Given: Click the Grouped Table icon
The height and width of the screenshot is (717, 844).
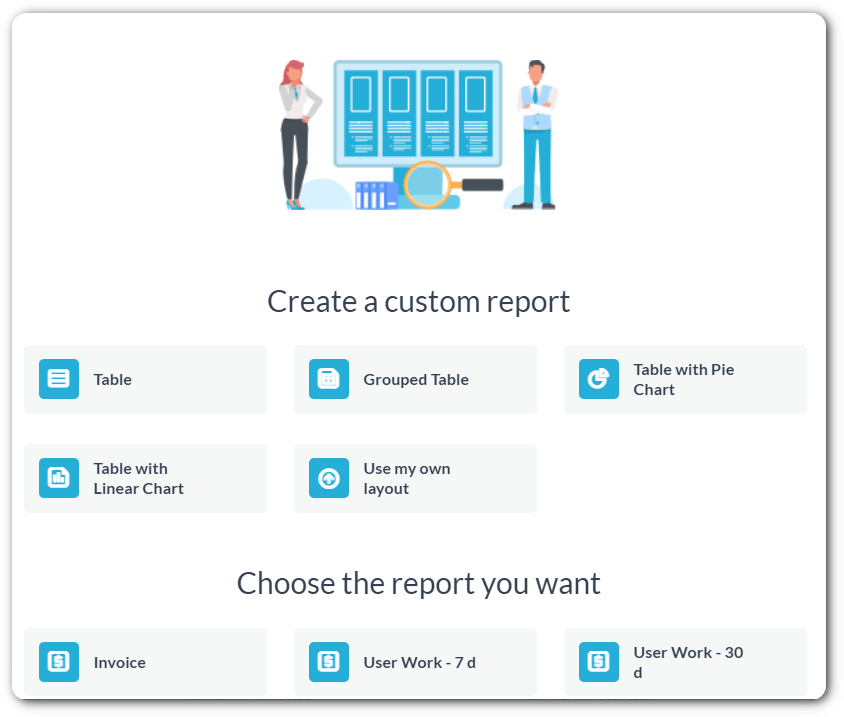Looking at the screenshot, I should 328,380.
